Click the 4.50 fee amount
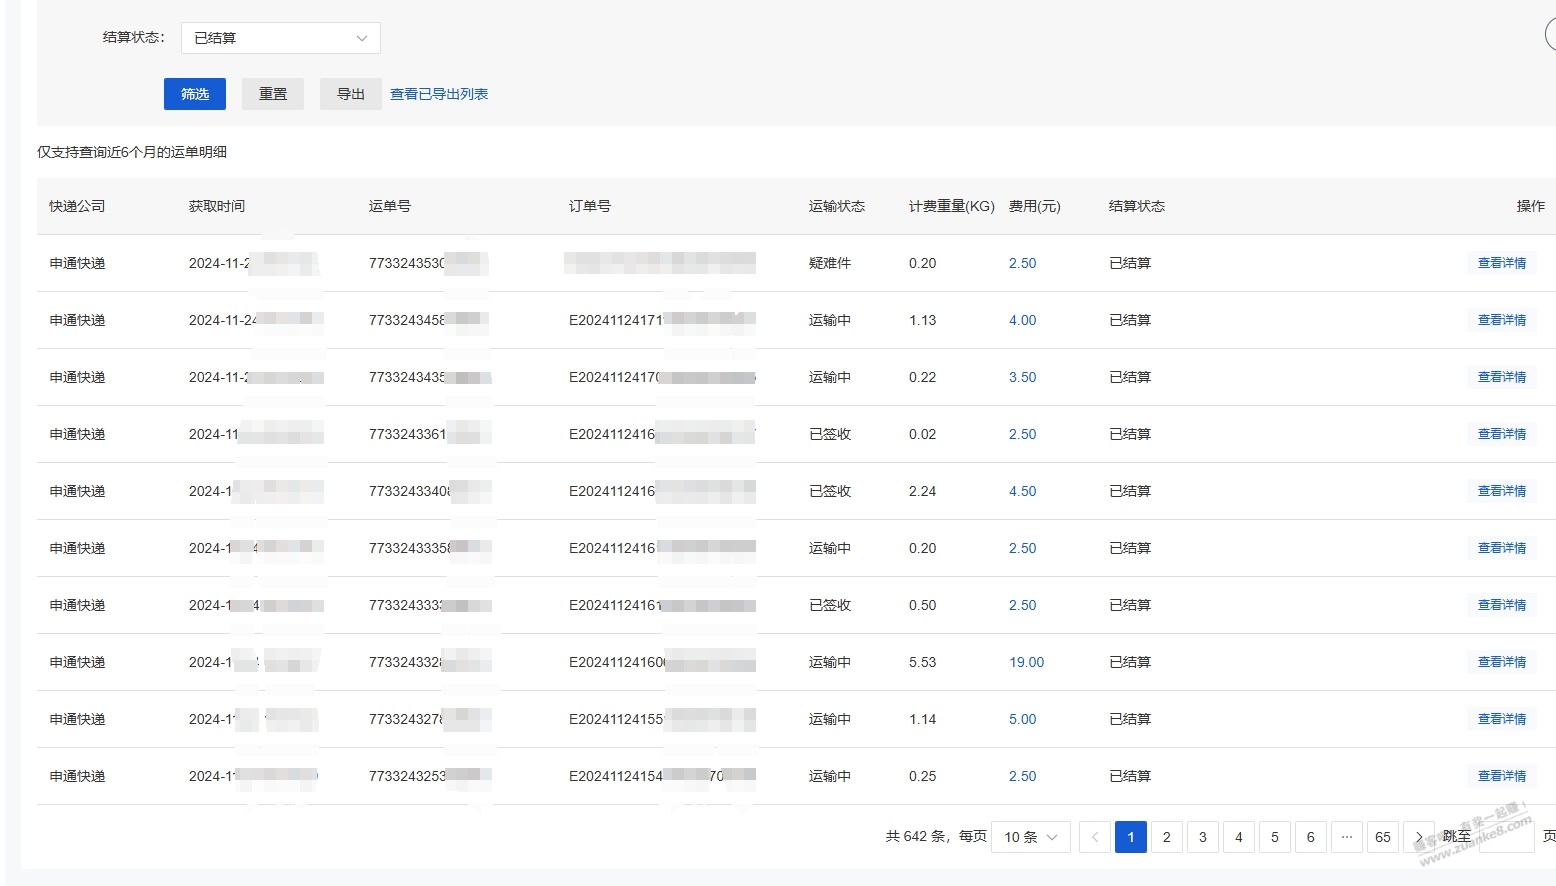Screen dimensions: 1556x886 pos(1022,491)
